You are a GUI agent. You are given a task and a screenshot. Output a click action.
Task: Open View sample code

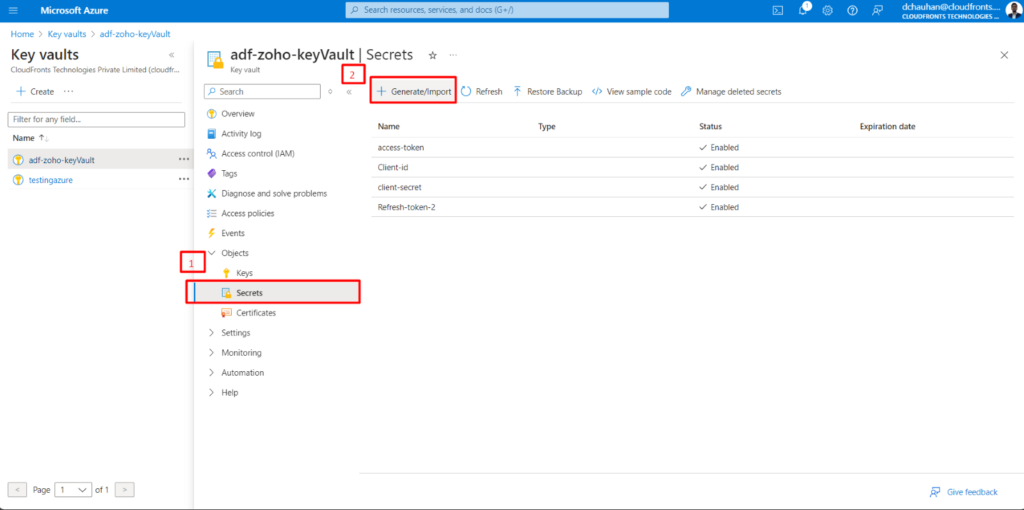(632, 91)
